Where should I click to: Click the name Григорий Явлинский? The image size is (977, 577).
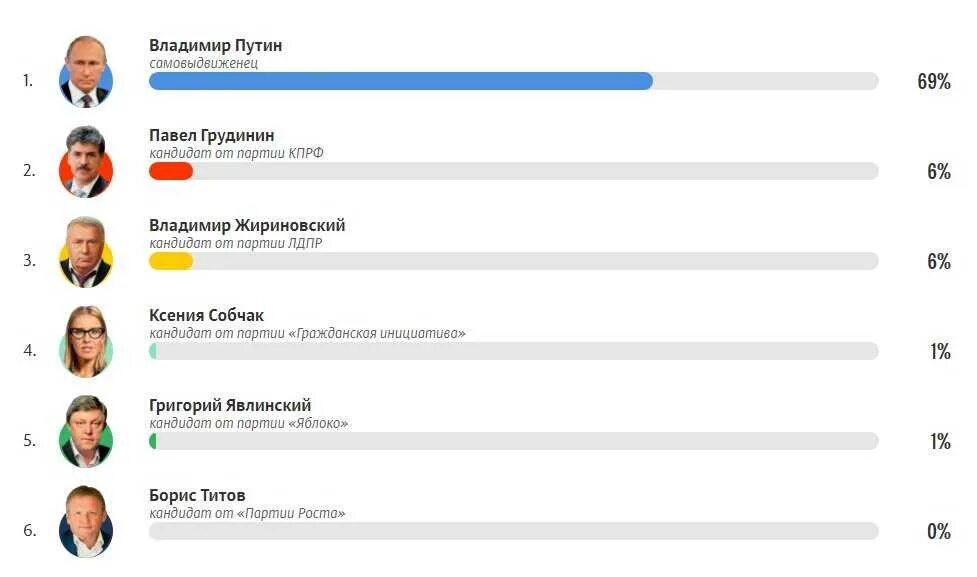tap(230, 405)
